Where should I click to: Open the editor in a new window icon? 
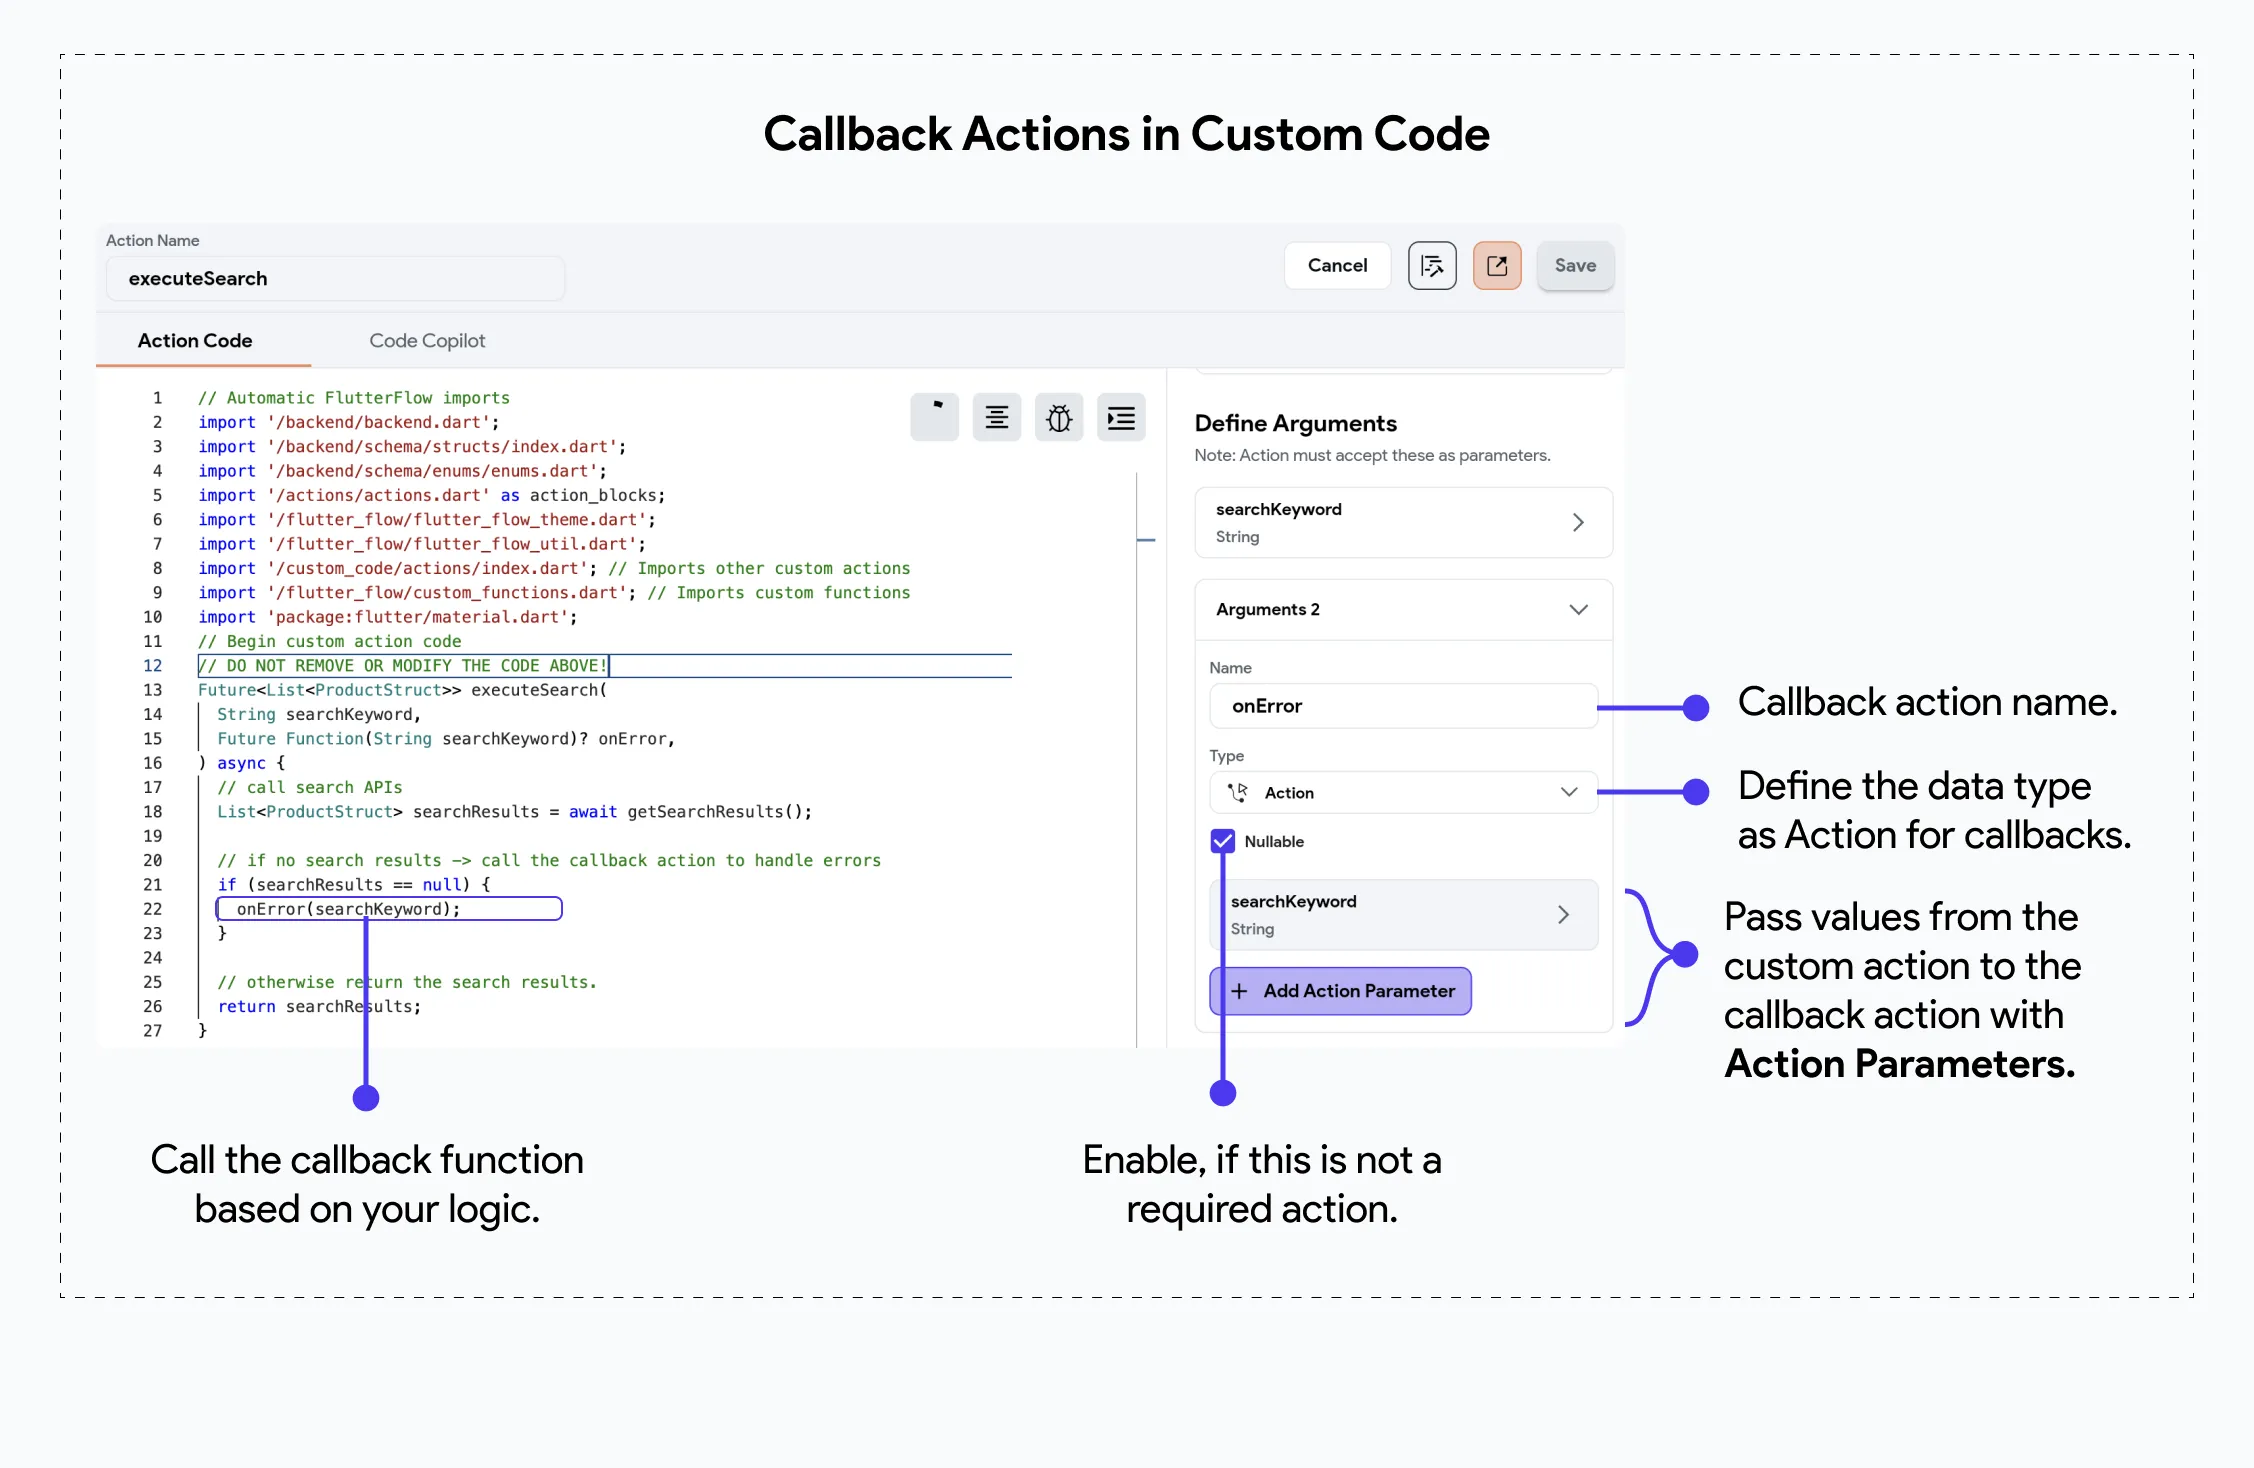pos(1497,265)
